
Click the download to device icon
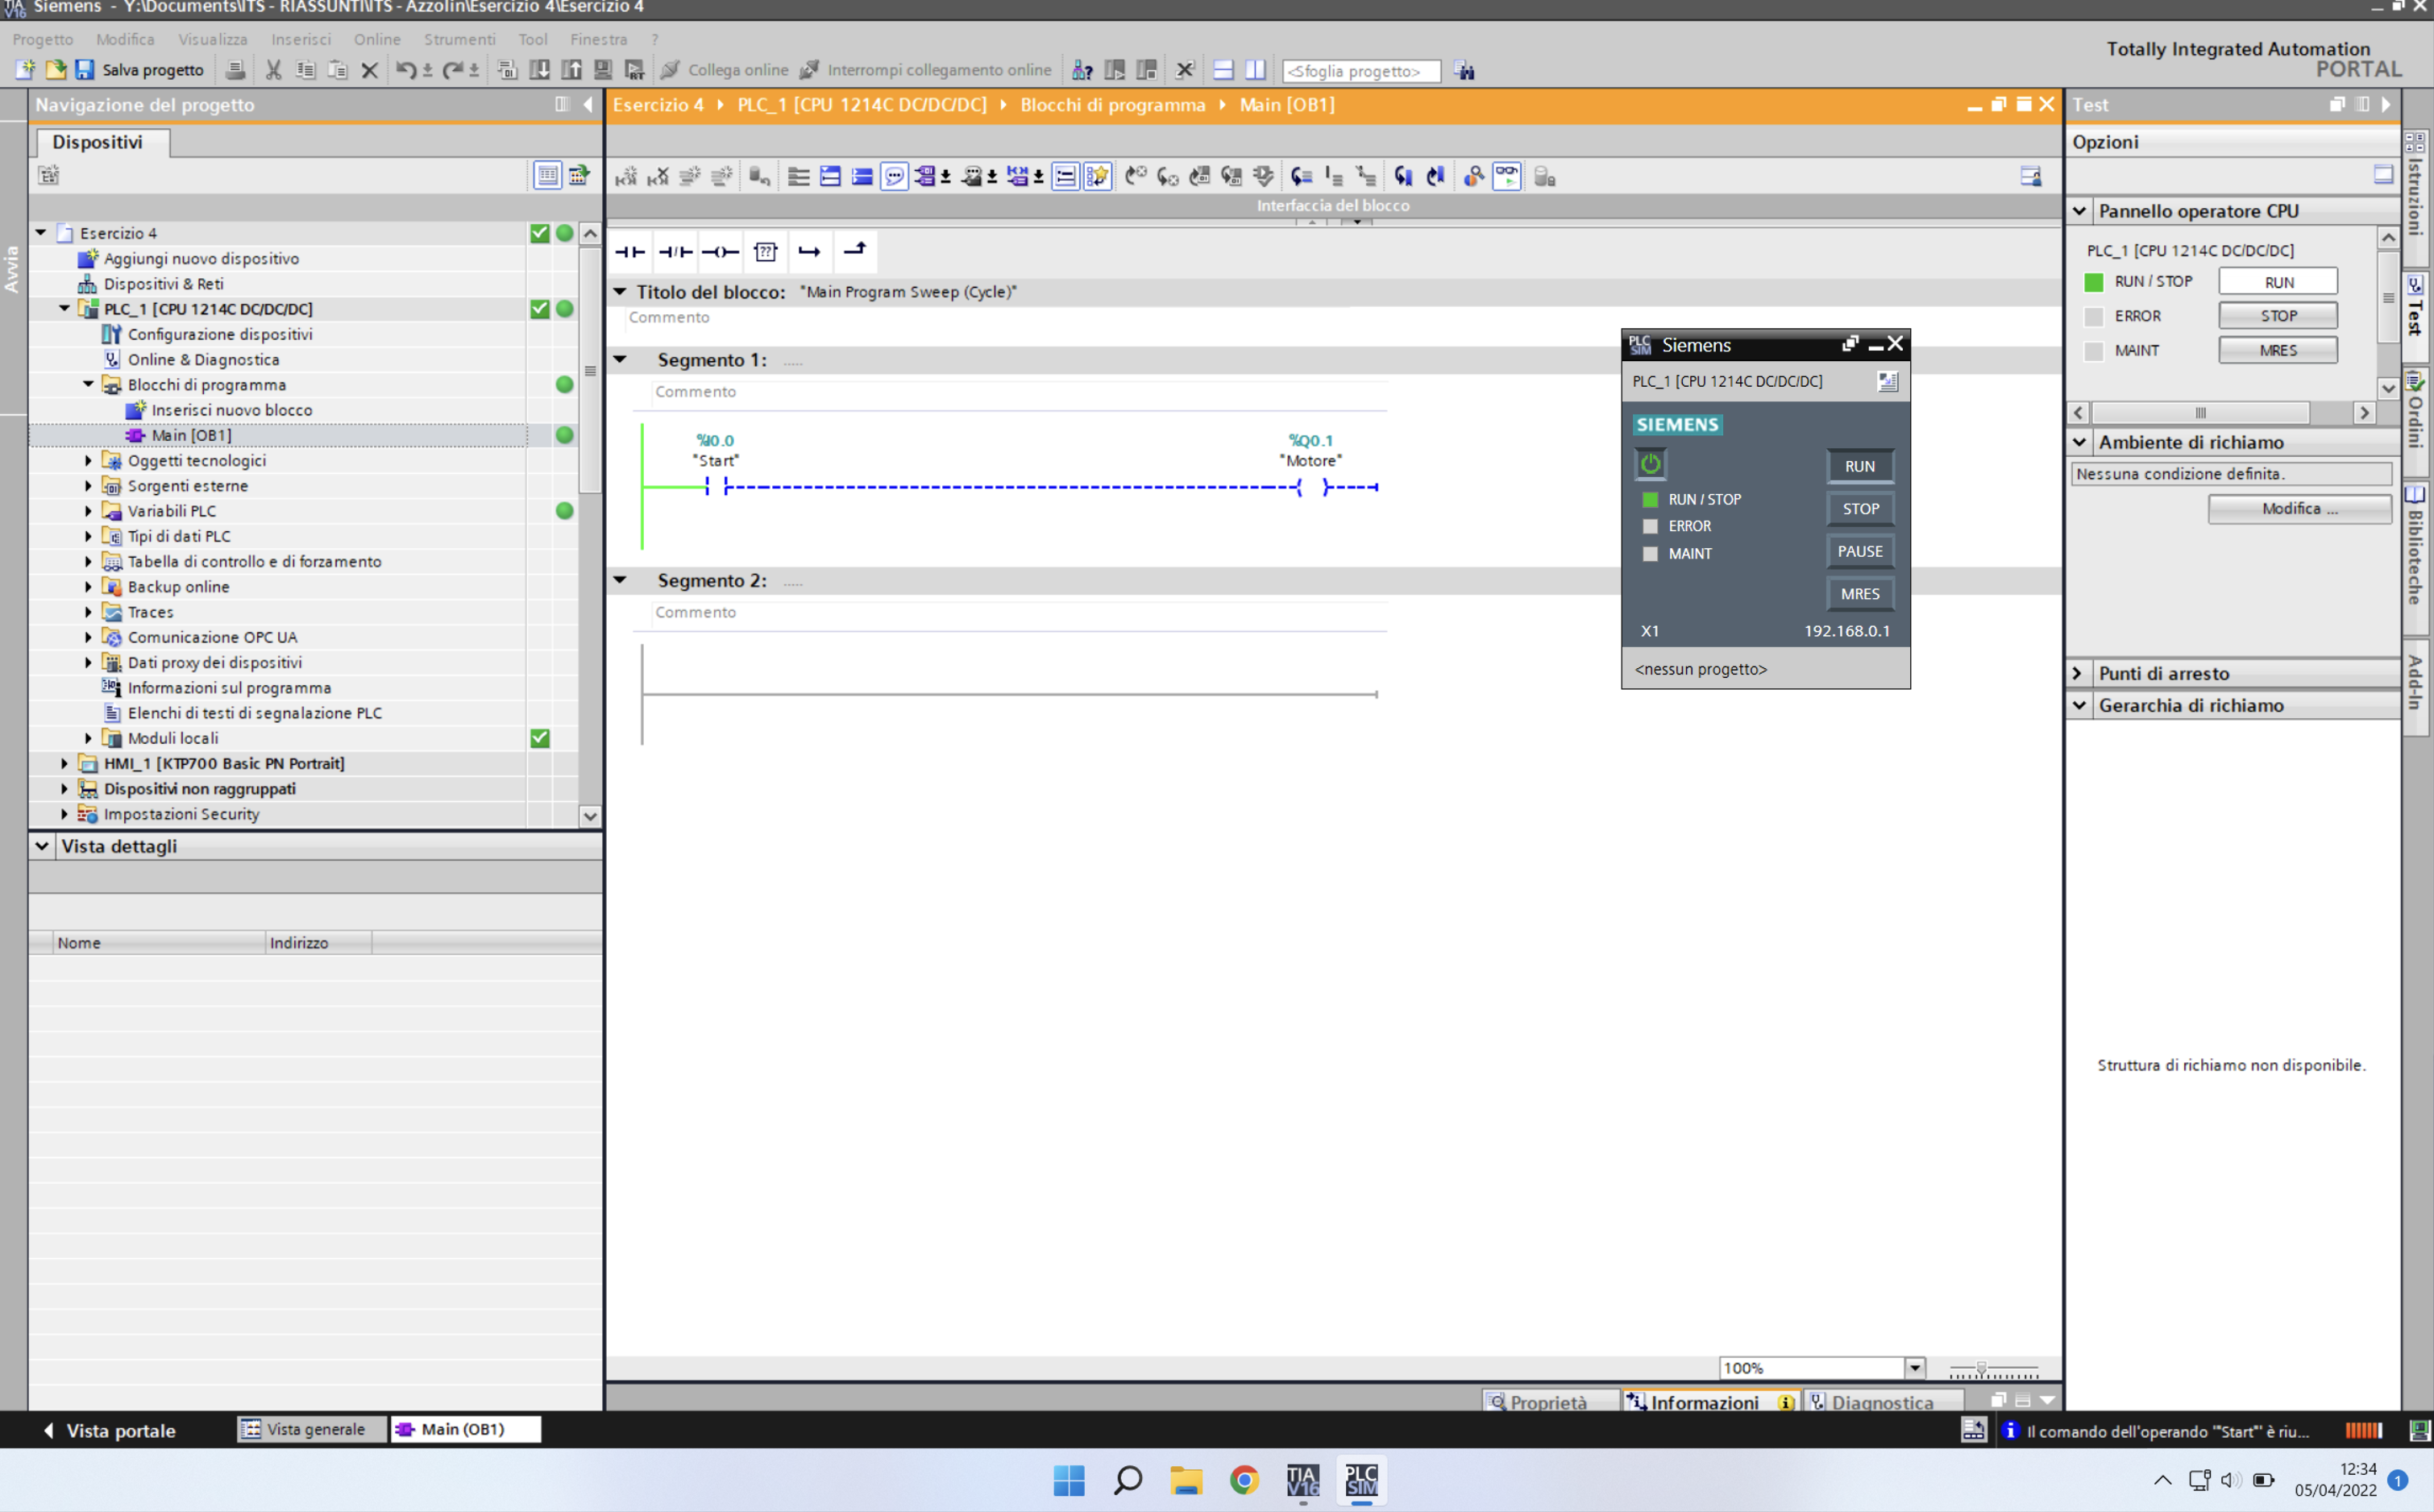[x=540, y=70]
